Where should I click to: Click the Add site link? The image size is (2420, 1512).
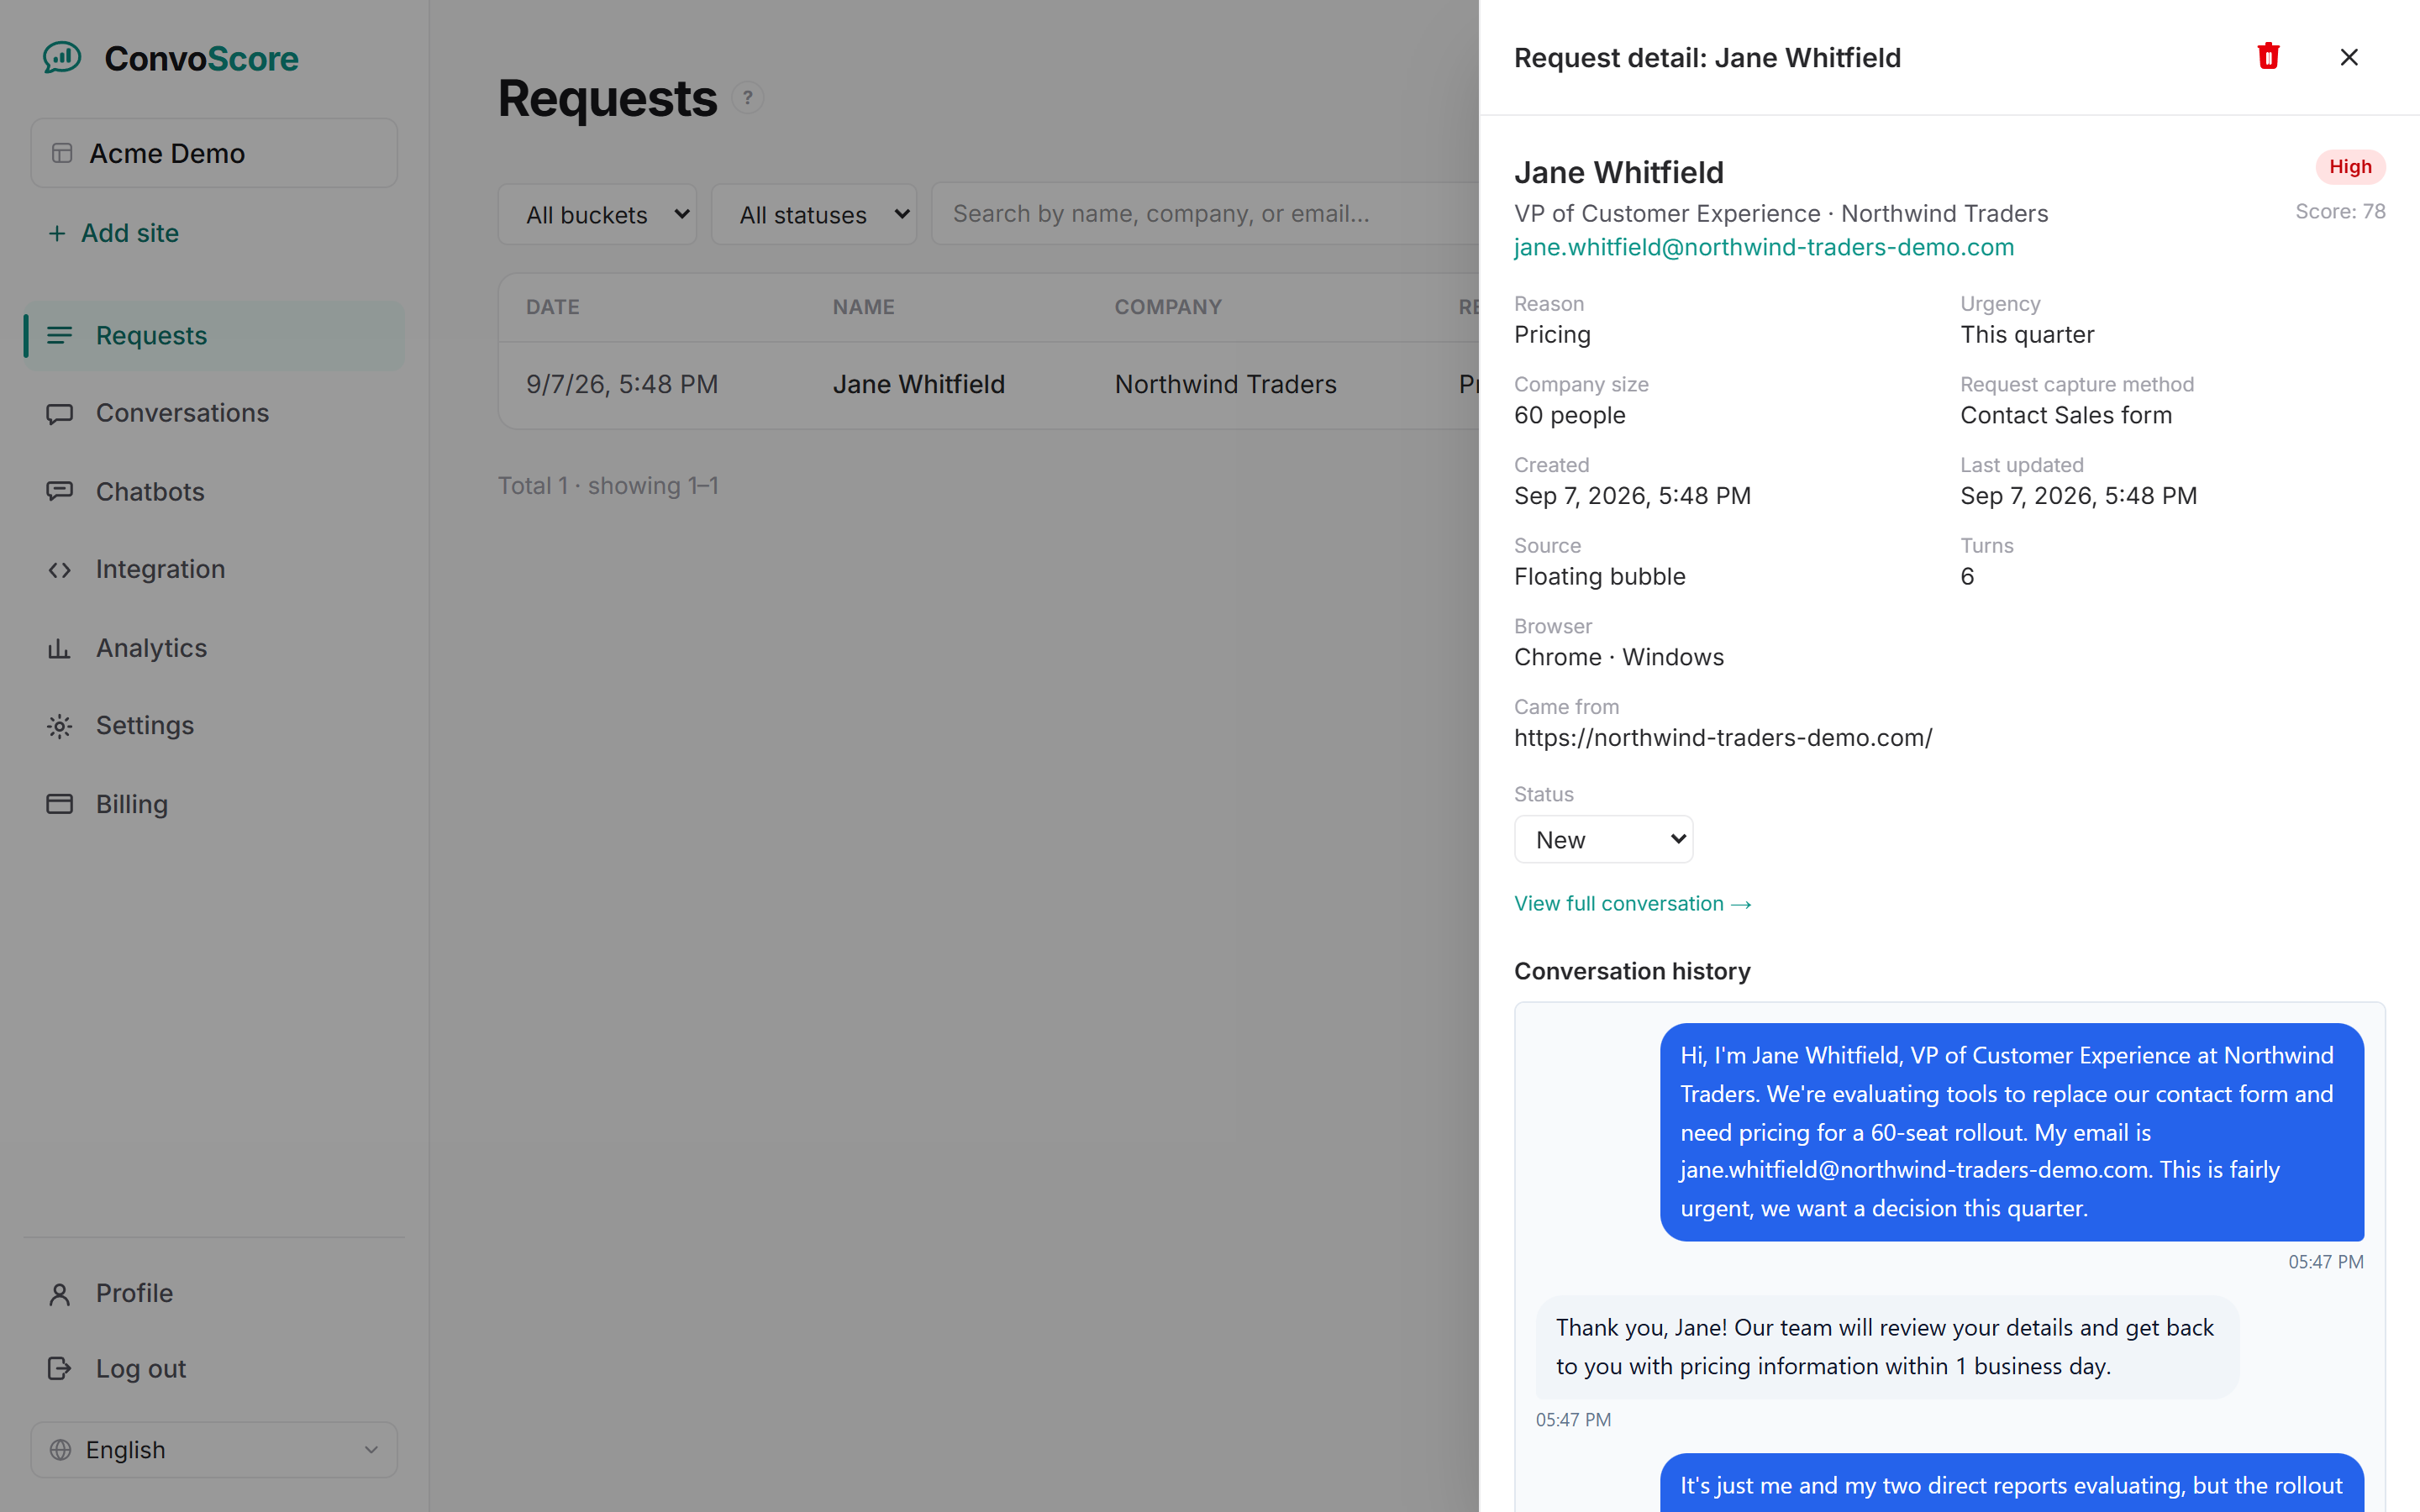(x=113, y=233)
